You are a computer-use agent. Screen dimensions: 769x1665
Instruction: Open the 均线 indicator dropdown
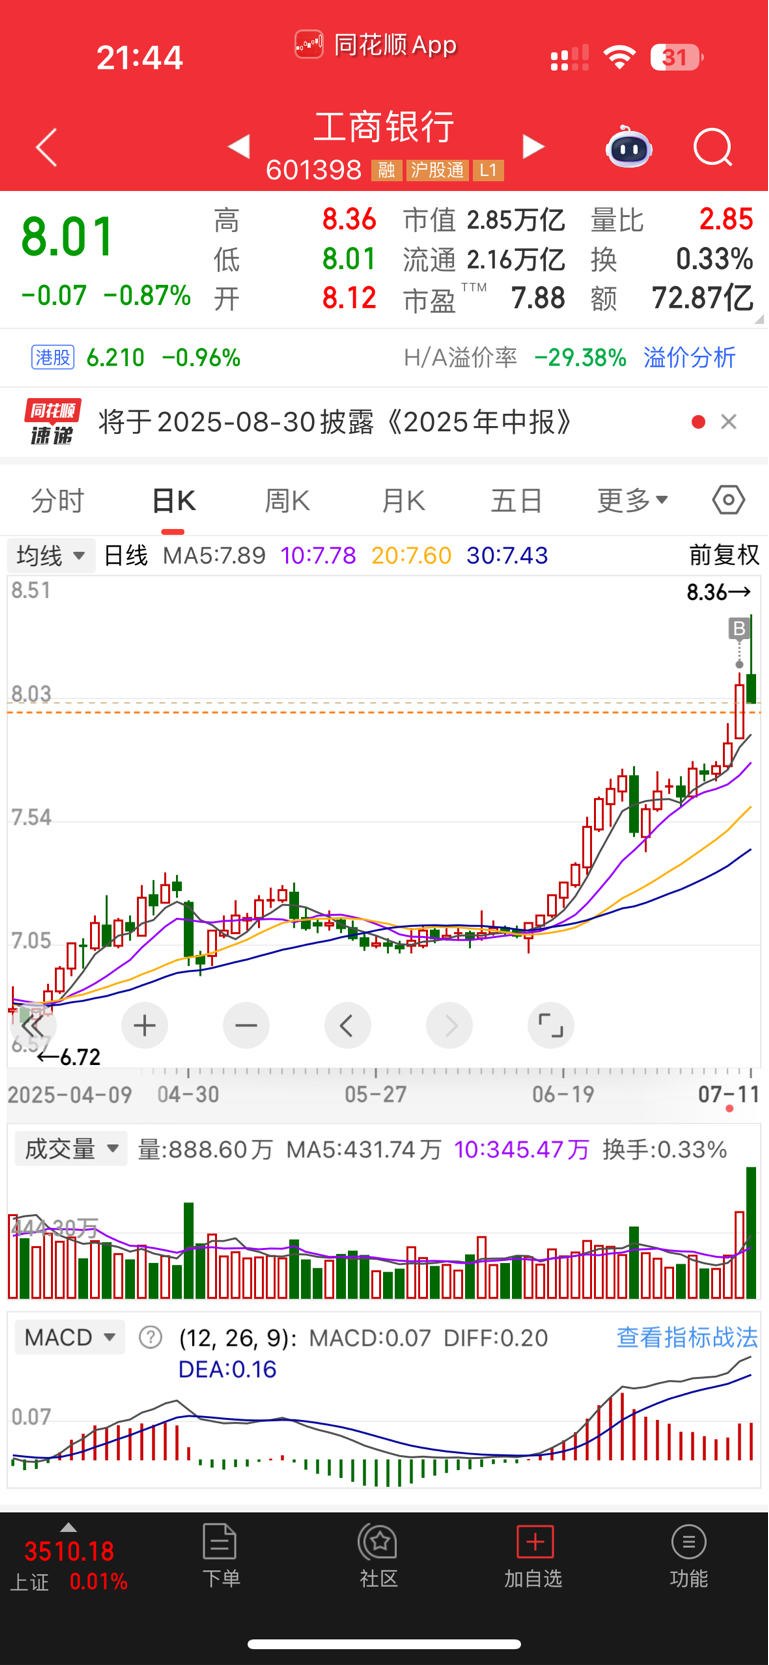pos(51,555)
